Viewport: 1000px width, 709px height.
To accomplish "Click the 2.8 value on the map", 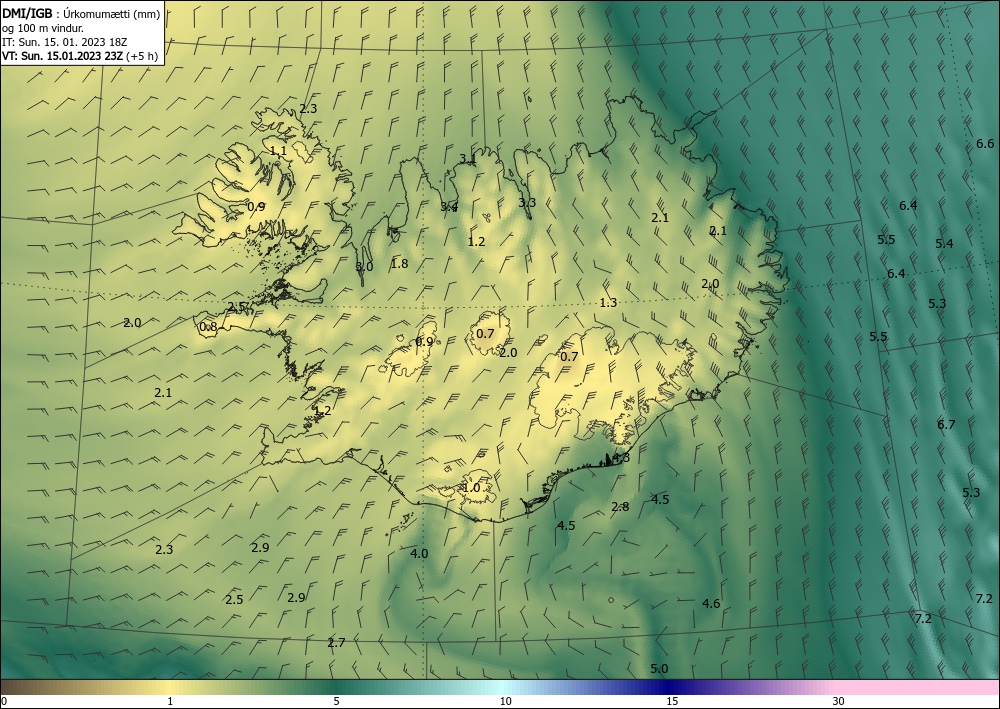I will 621,507.
